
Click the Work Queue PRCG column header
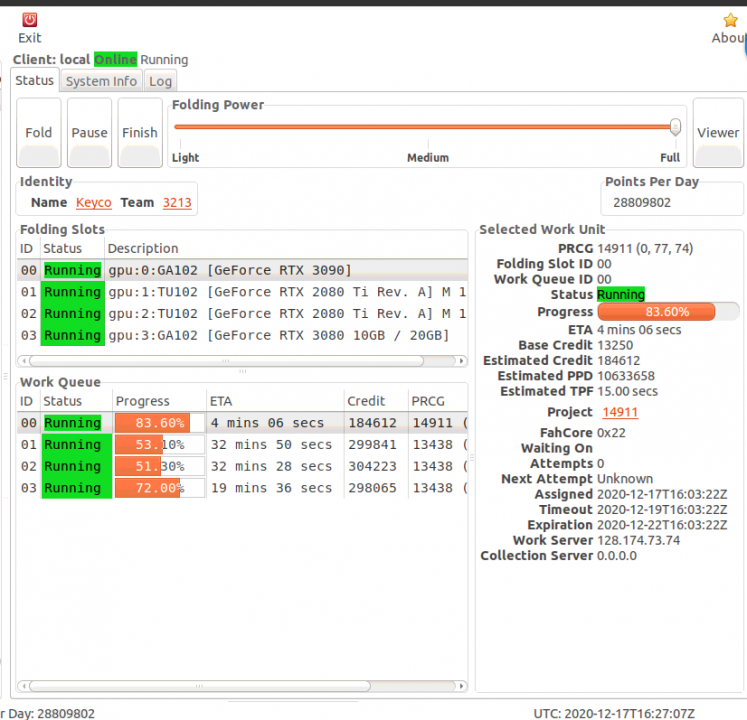438,401
